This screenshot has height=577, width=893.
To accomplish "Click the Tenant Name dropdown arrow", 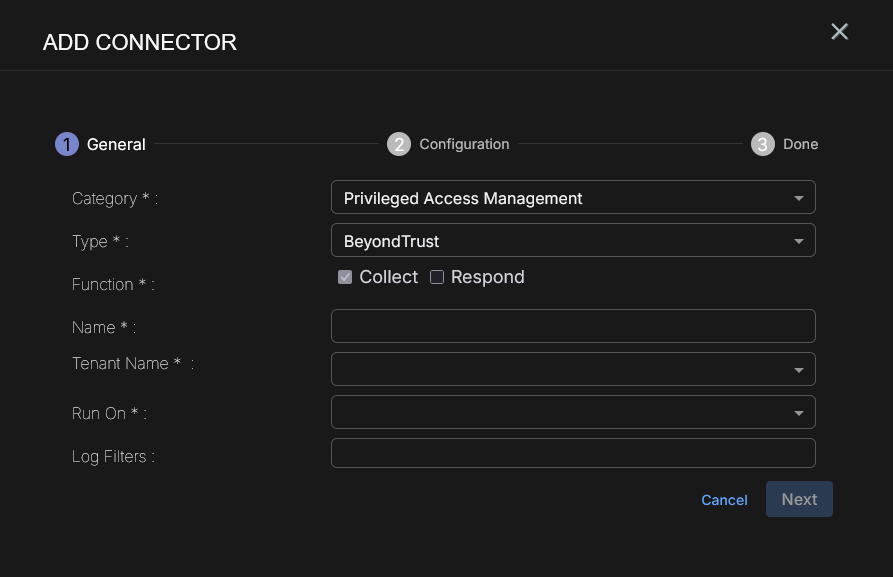I will pyautogui.click(x=798, y=370).
